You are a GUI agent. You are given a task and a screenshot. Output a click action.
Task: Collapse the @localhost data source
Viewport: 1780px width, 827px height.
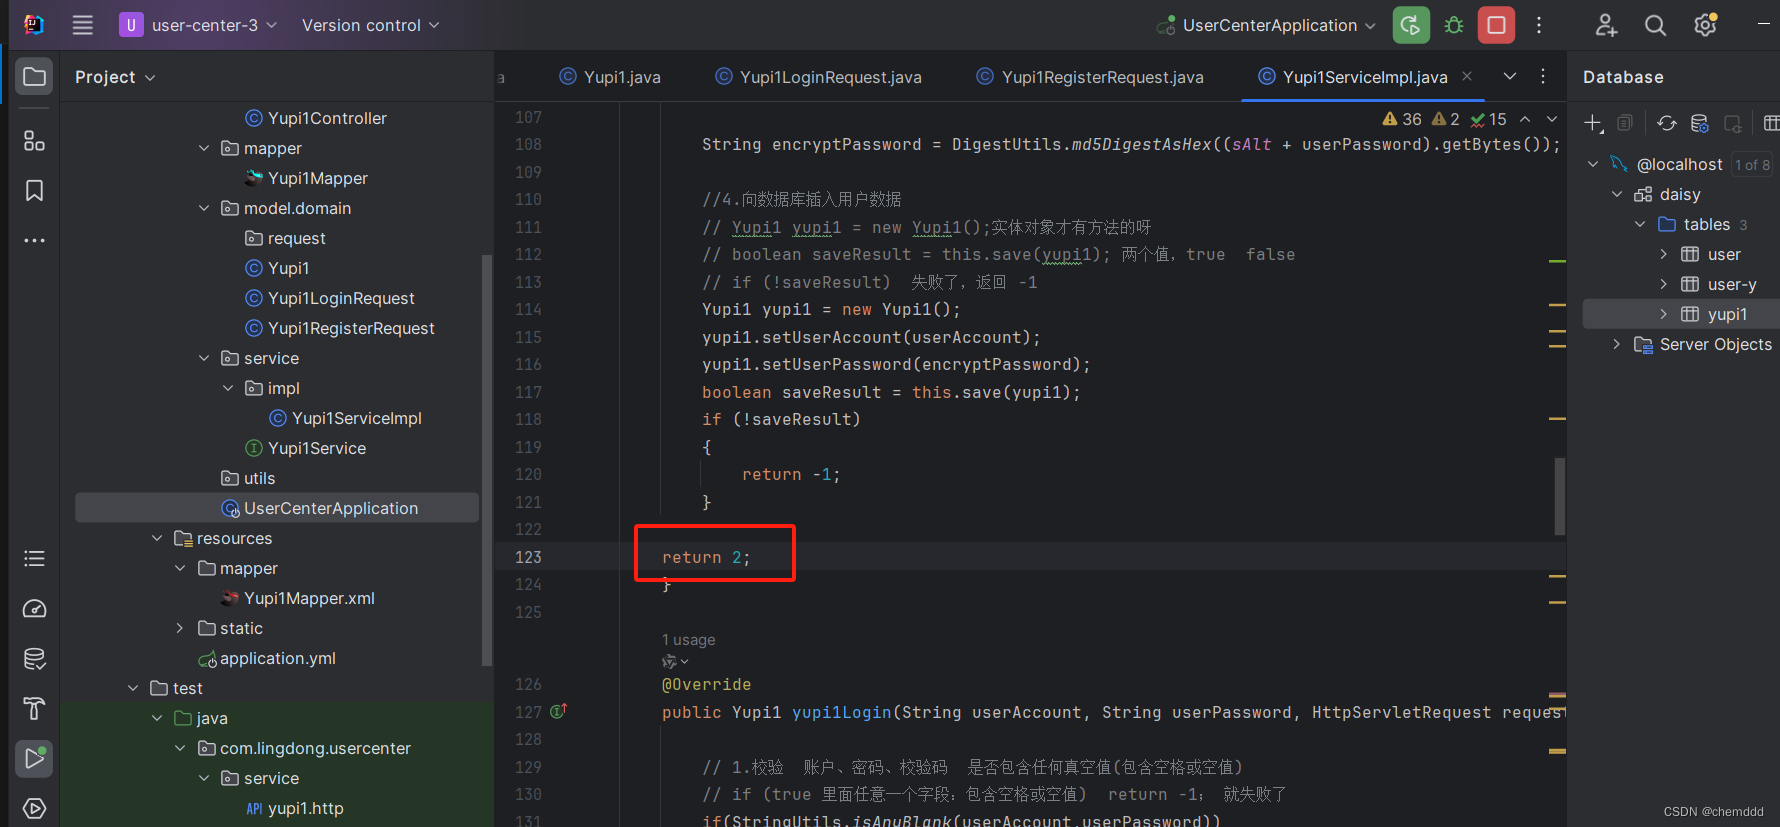coord(1593,164)
